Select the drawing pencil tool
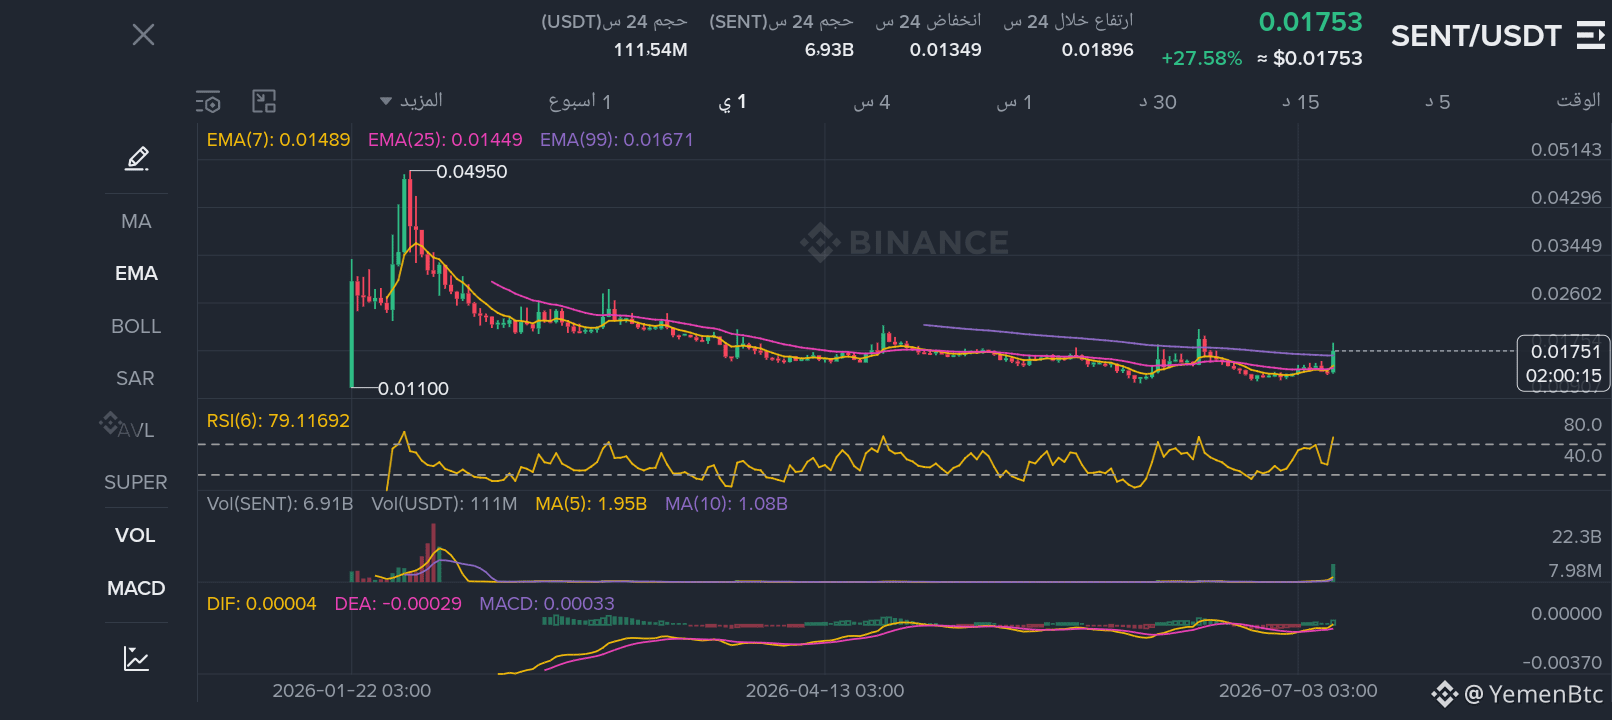1612x720 pixels. click(x=137, y=158)
